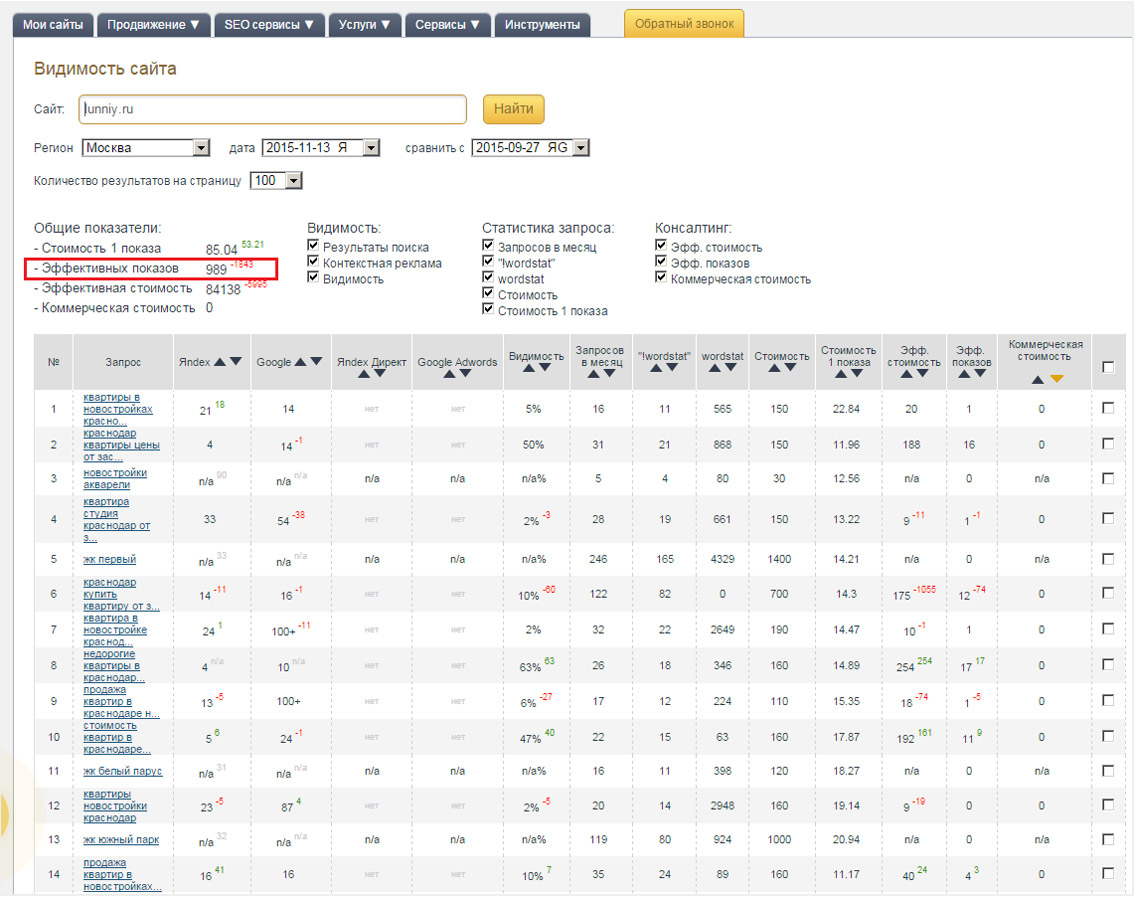Sort wordstat column ascending arrow
The width and height of the screenshot is (1139, 897).
coord(715,368)
